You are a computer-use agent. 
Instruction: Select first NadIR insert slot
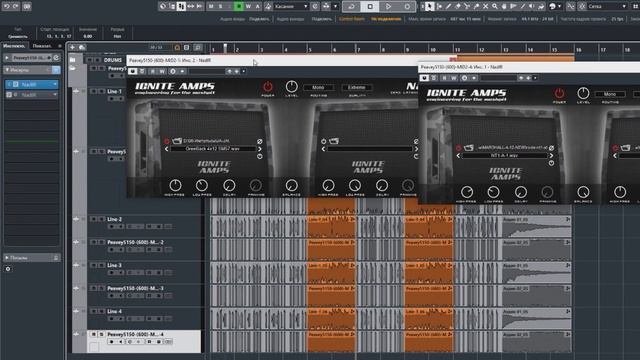tap(31, 84)
